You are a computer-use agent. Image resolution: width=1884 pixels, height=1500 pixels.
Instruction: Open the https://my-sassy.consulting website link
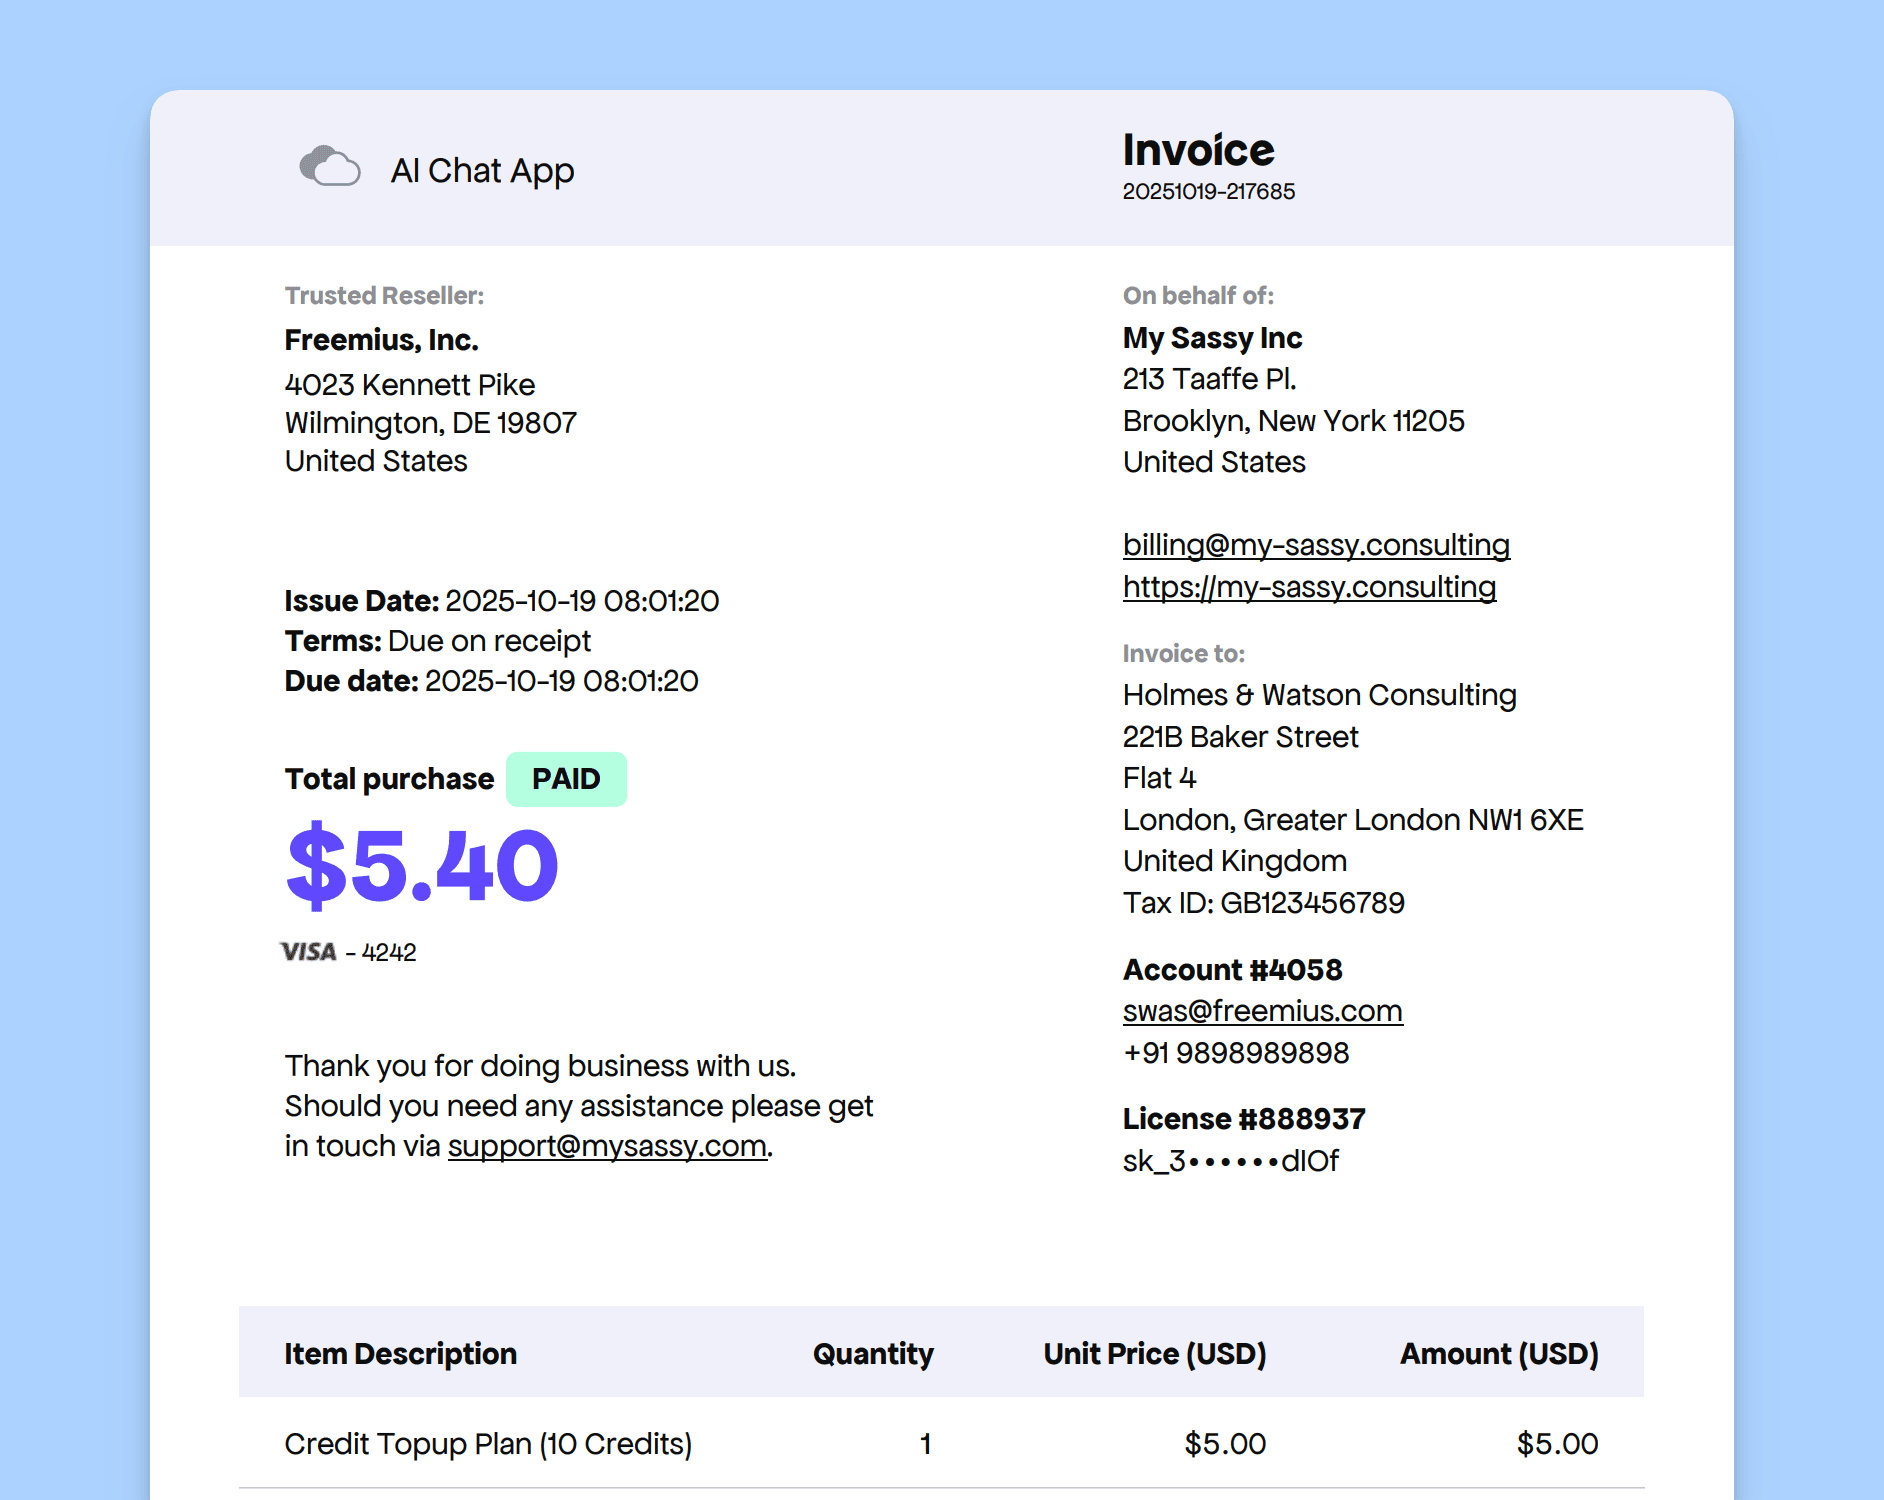tap(1308, 587)
